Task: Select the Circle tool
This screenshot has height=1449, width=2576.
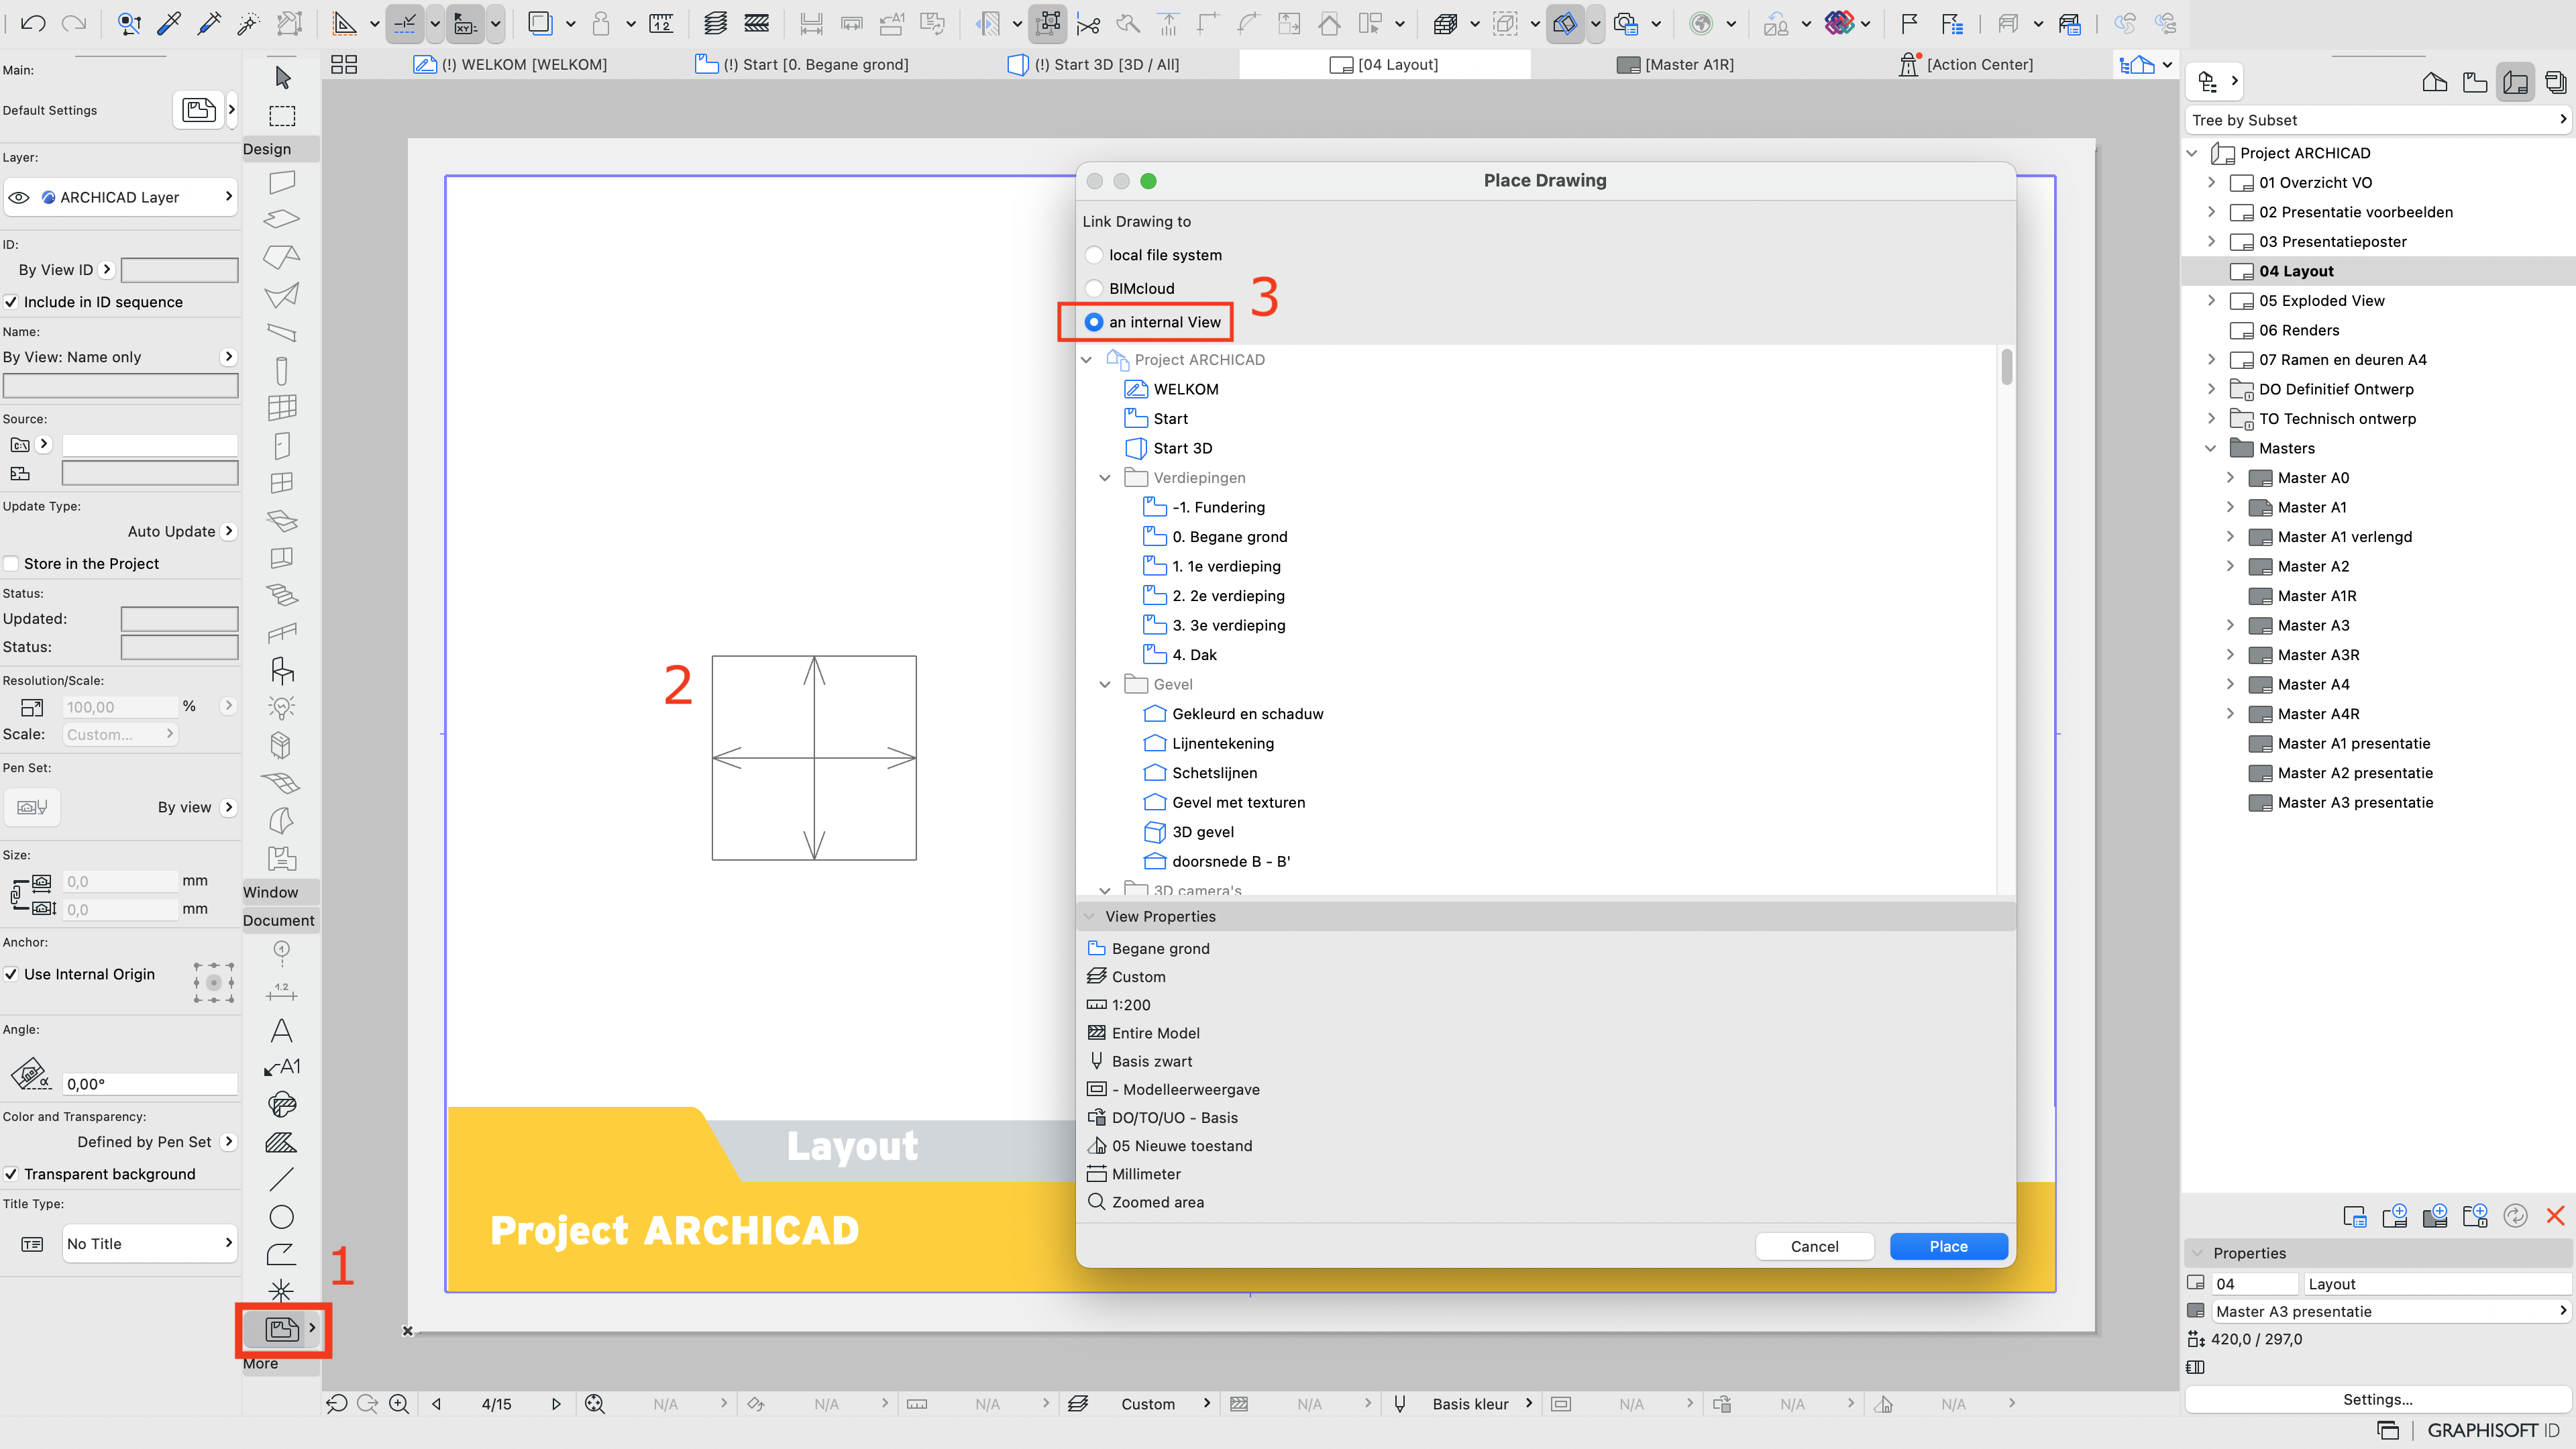Action: tap(282, 1217)
